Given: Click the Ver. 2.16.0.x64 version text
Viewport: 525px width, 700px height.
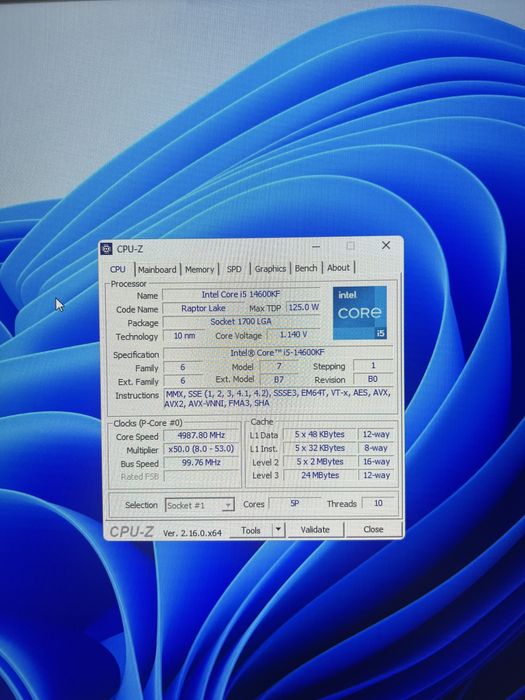Looking at the screenshot, I should pos(192,533).
